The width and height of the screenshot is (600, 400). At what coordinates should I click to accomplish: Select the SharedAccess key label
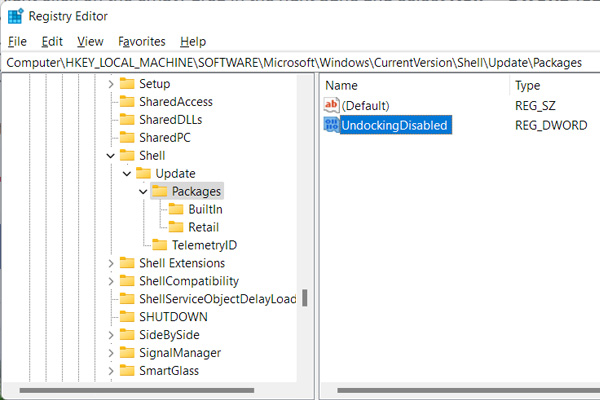[176, 102]
